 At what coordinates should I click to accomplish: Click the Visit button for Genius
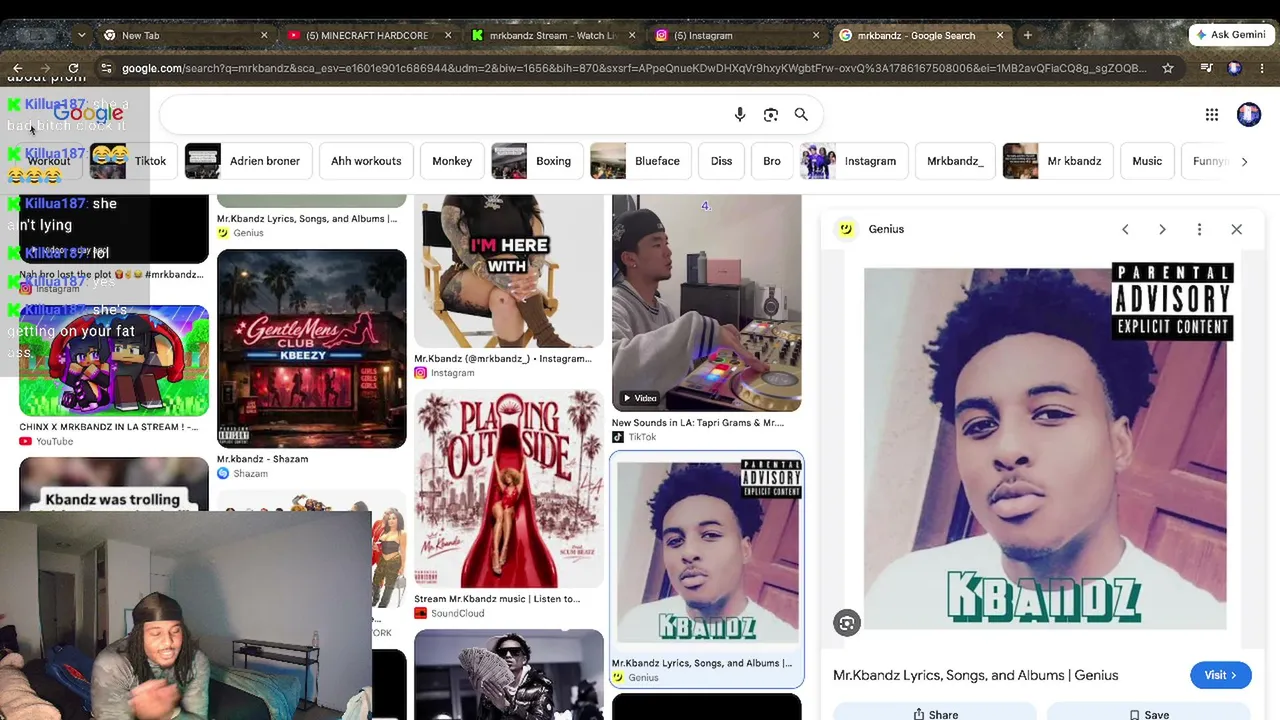(x=1220, y=675)
